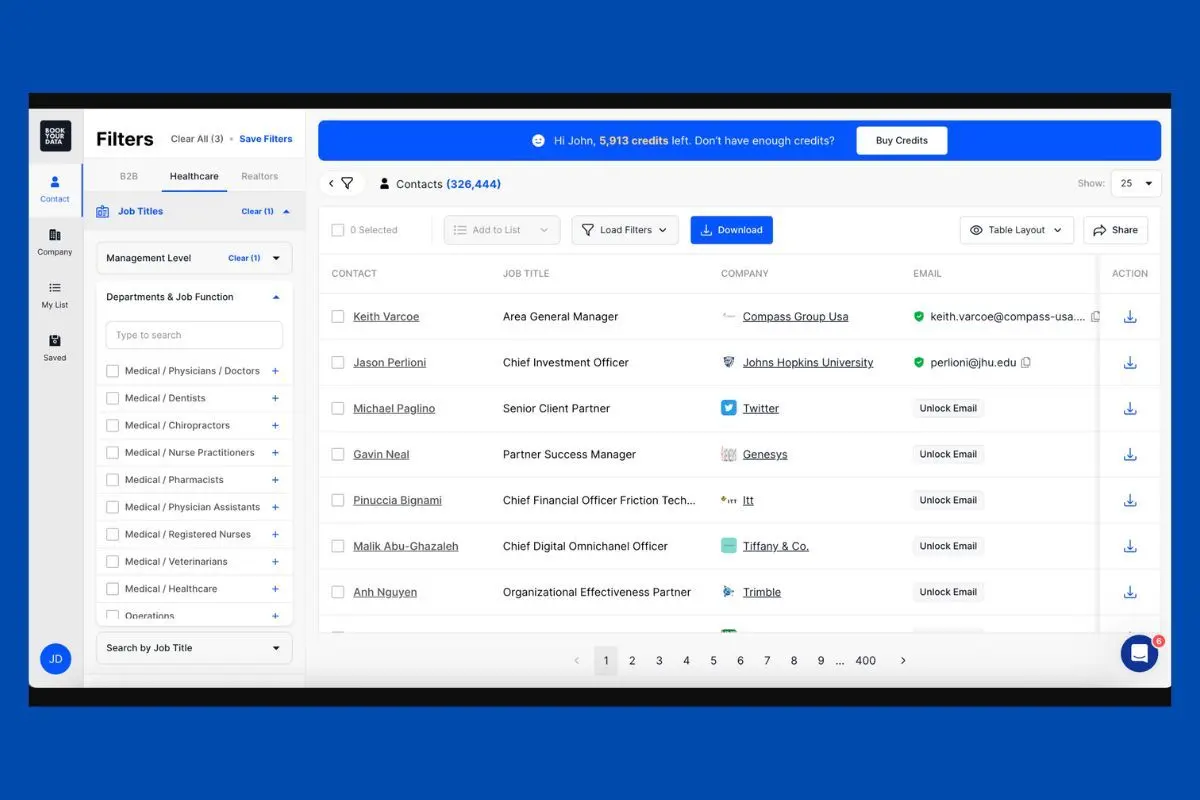The image size is (1200, 800).
Task: Download Malik Abu-Ghazaleh's contact row
Action: point(1130,547)
